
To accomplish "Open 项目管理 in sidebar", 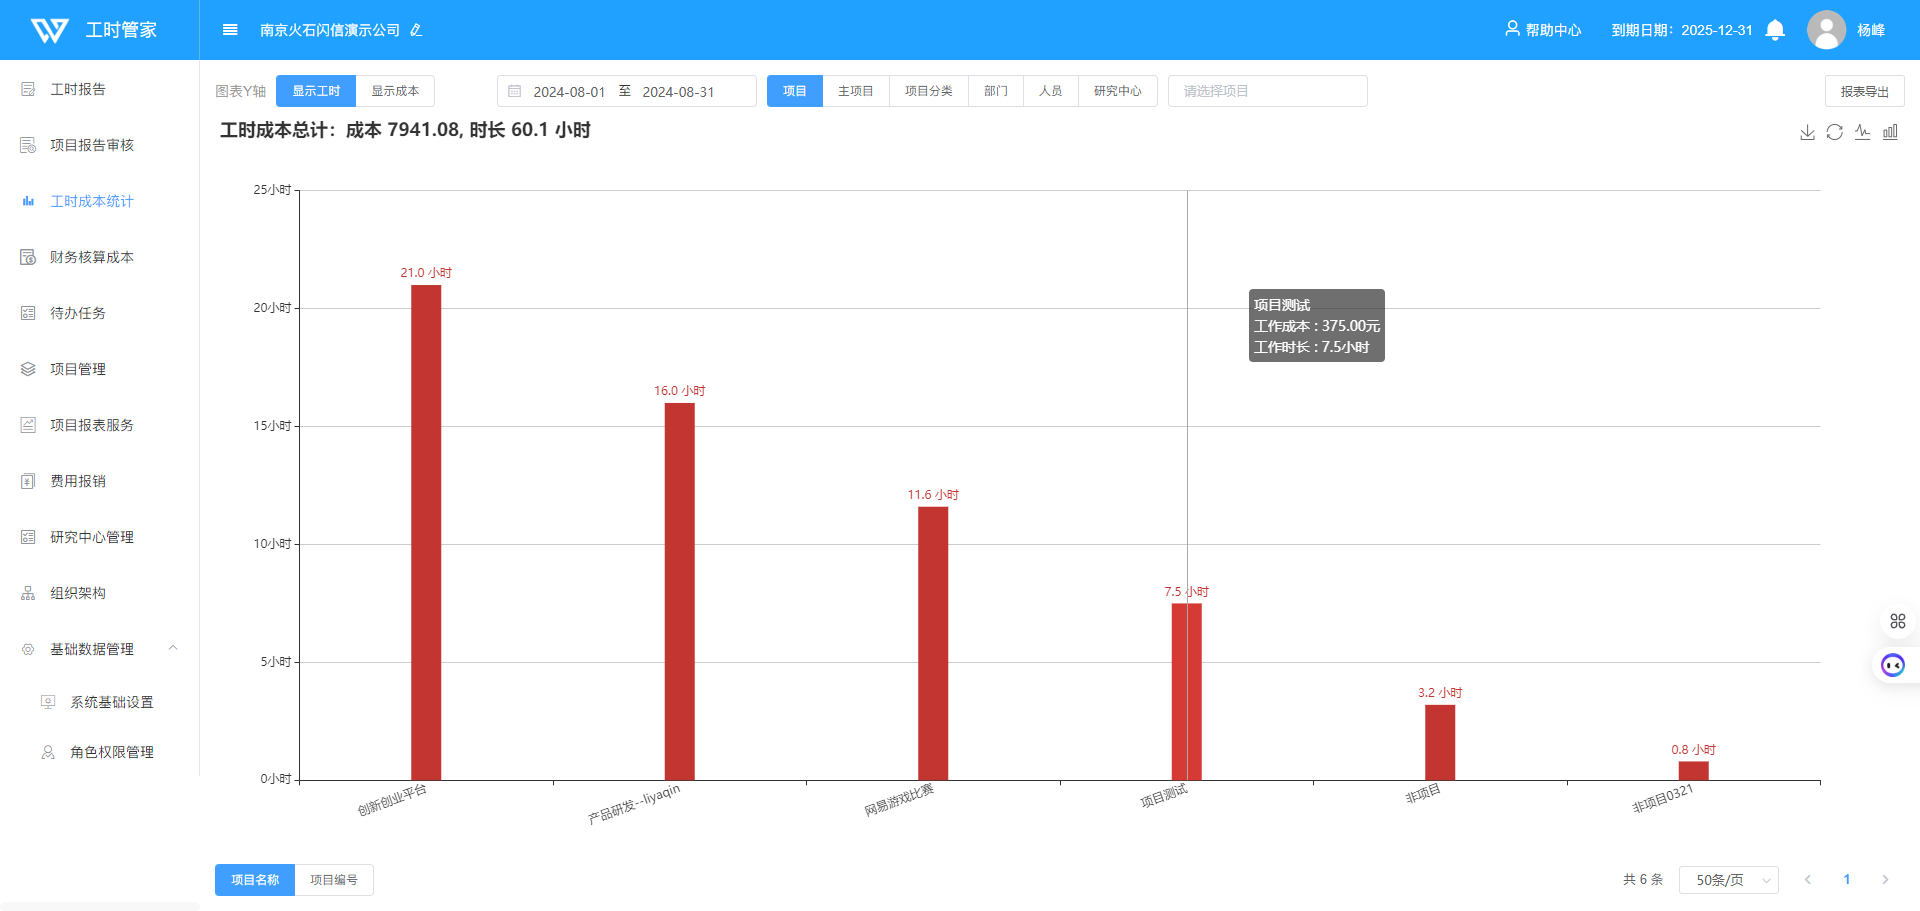I will [x=78, y=369].
